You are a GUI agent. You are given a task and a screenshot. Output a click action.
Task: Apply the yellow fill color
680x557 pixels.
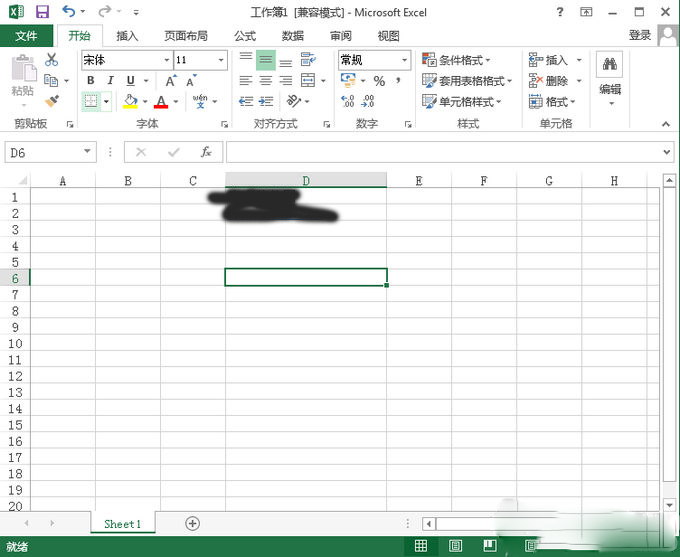coord(130,102)
